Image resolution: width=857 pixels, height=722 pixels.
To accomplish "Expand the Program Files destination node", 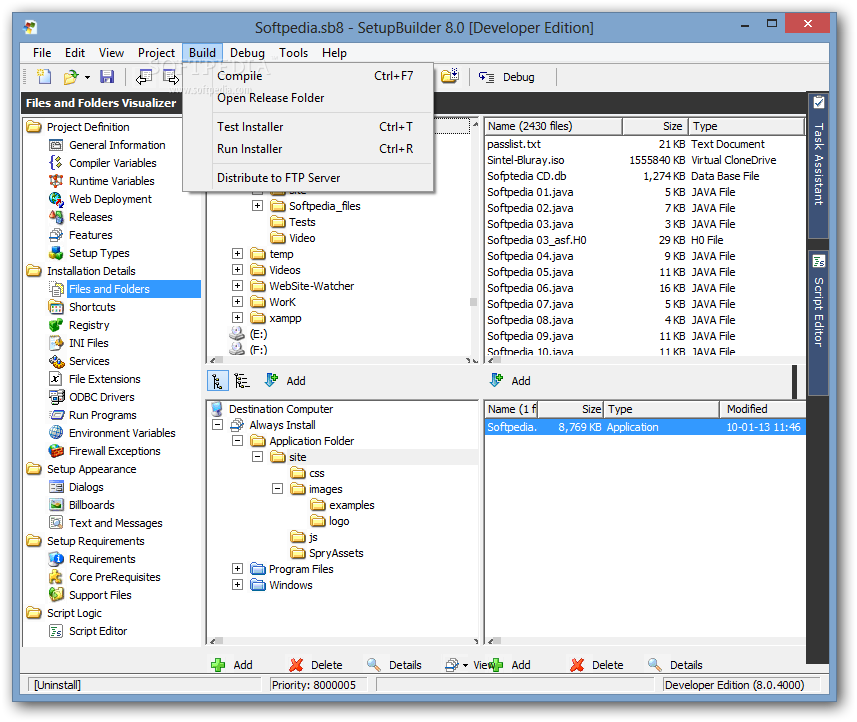I will [237, 569].
